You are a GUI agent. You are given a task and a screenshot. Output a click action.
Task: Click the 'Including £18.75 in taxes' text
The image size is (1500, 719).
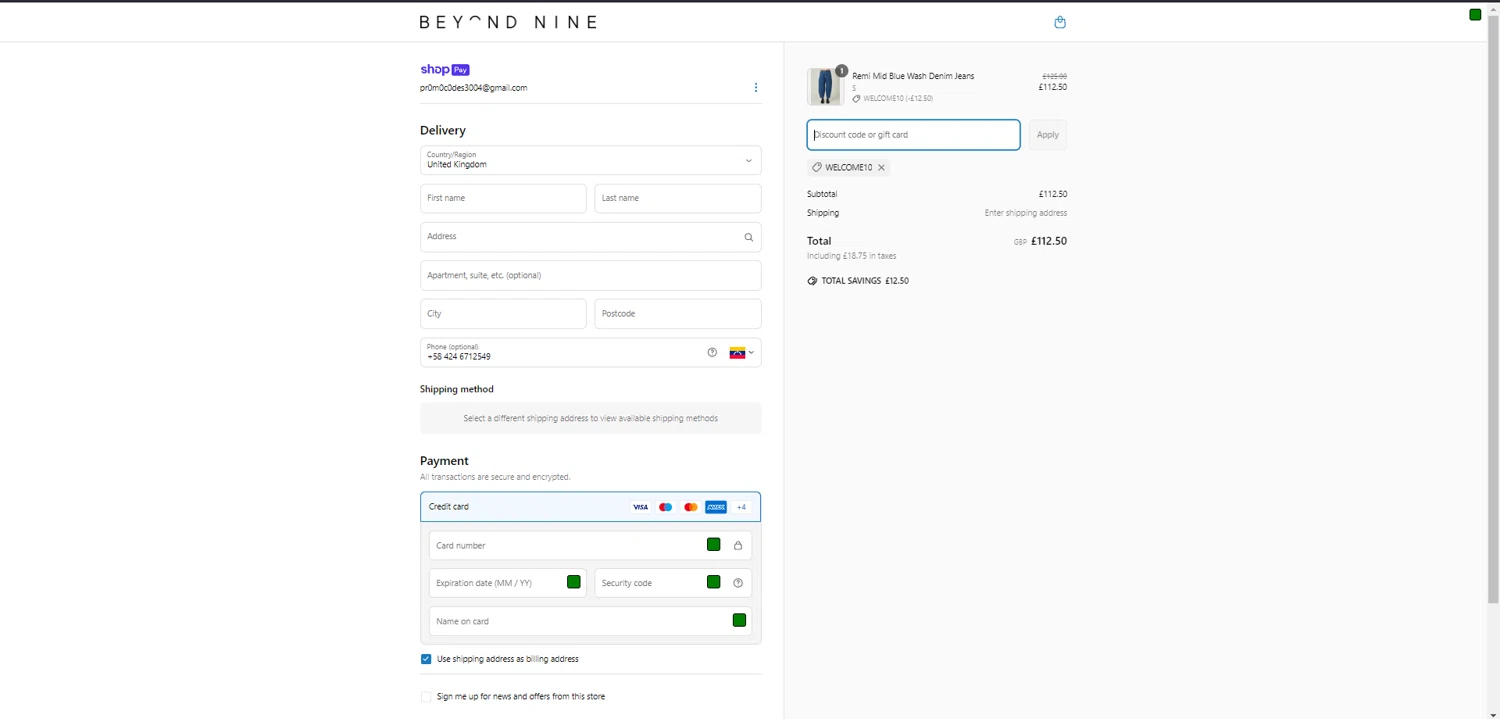point(851,256)
